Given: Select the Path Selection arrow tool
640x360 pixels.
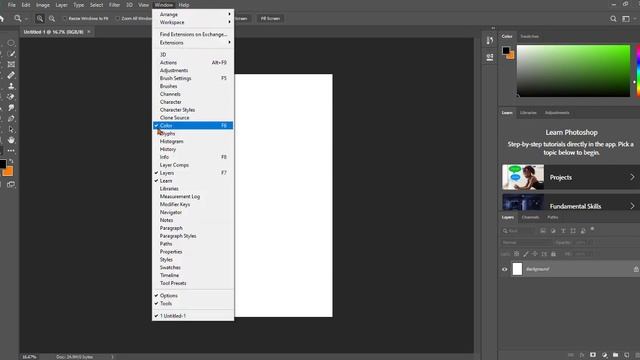Looking at the screenshot, I should click(11, 129).
